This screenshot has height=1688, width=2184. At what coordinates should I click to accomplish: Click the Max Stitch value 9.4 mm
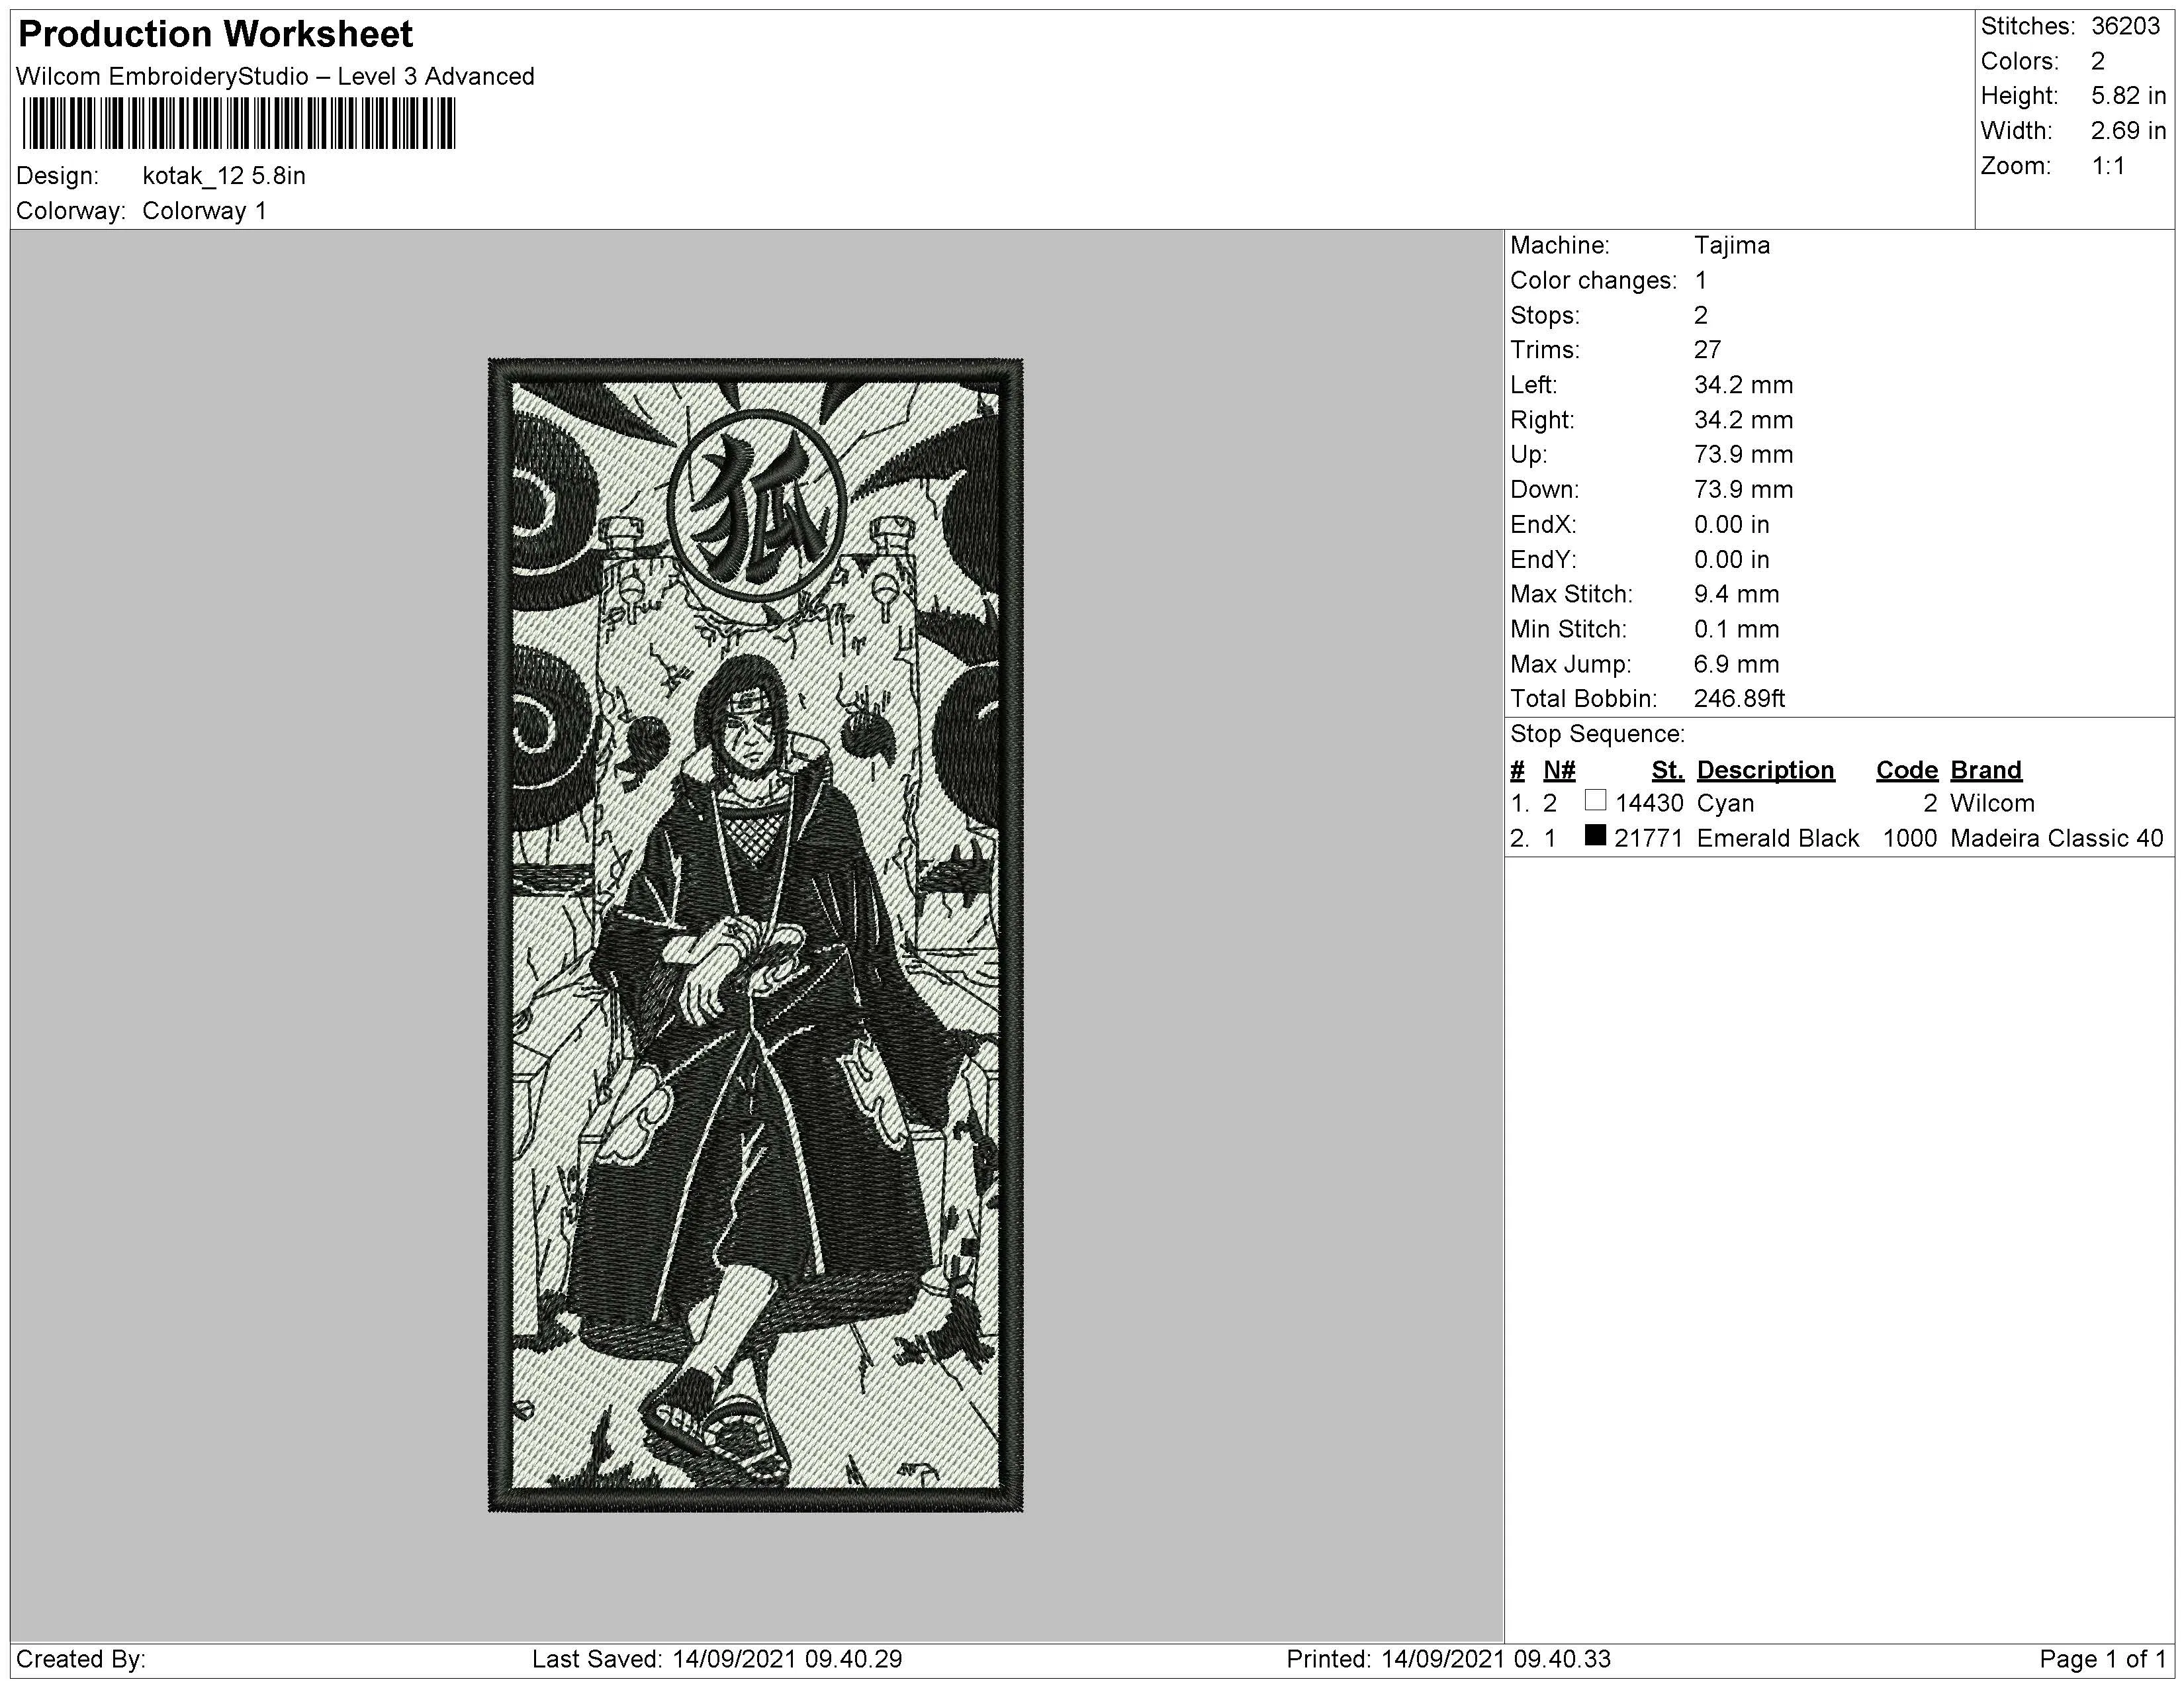pyautogui.click(x=1736, y=595)
